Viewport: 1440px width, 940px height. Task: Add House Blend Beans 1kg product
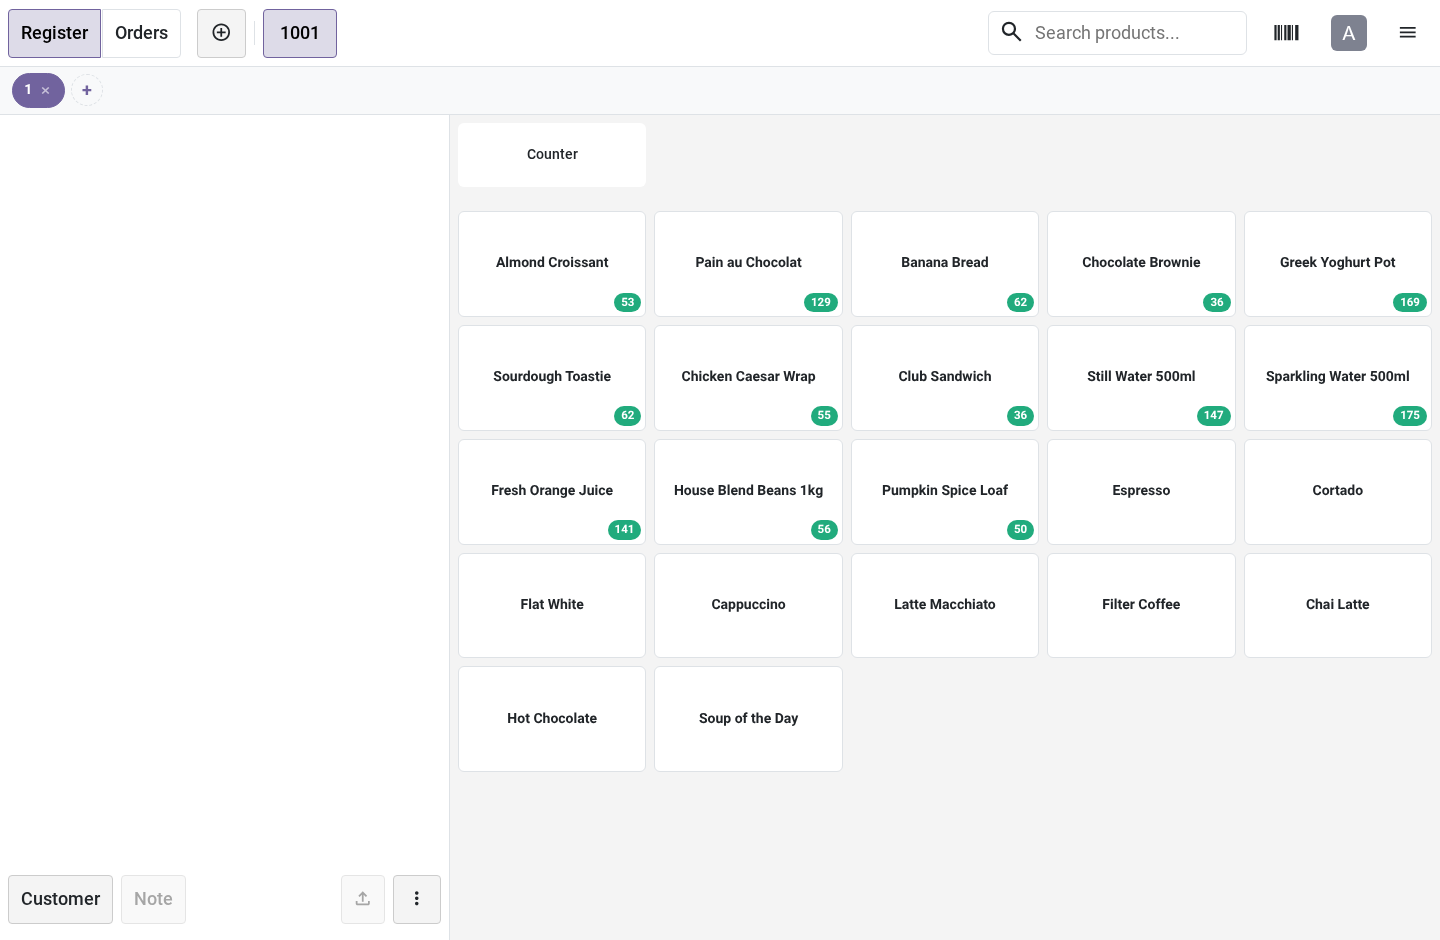click(x=748, y=492)
